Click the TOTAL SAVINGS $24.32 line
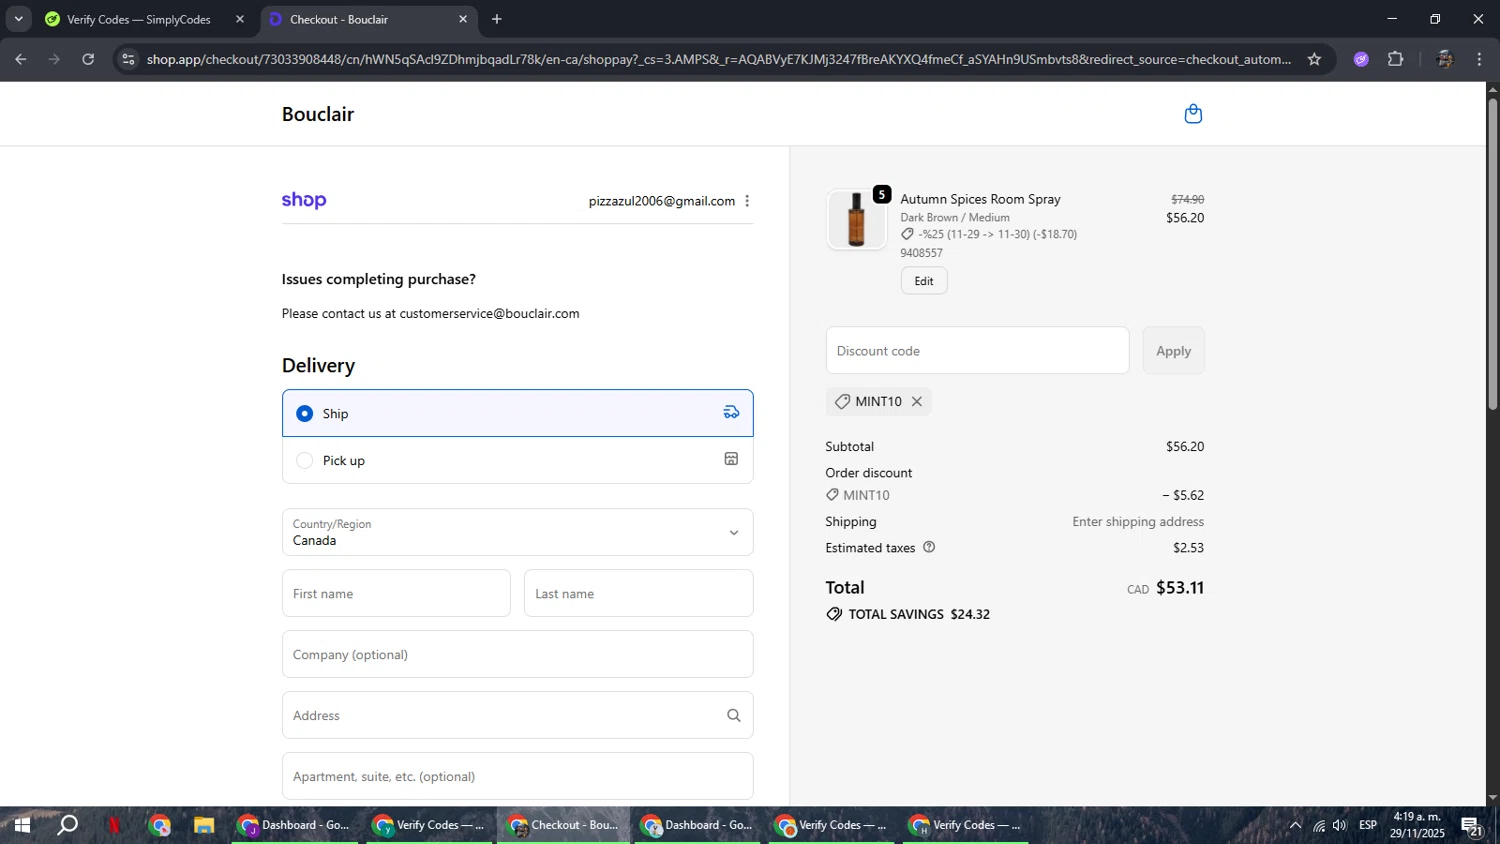 908,614
